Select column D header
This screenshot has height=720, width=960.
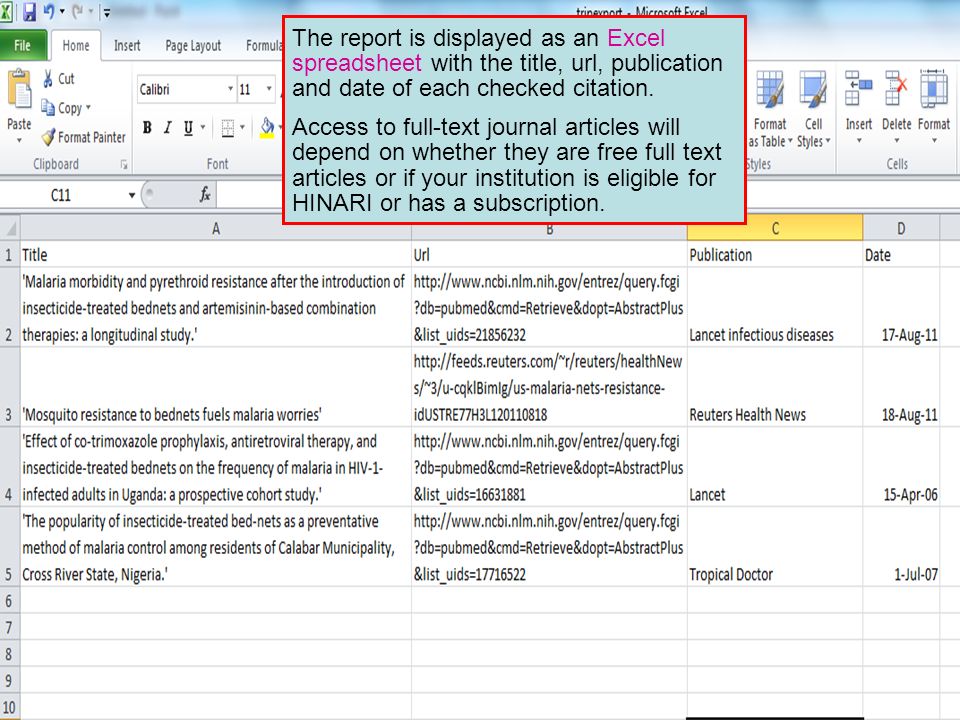[901, 228]
